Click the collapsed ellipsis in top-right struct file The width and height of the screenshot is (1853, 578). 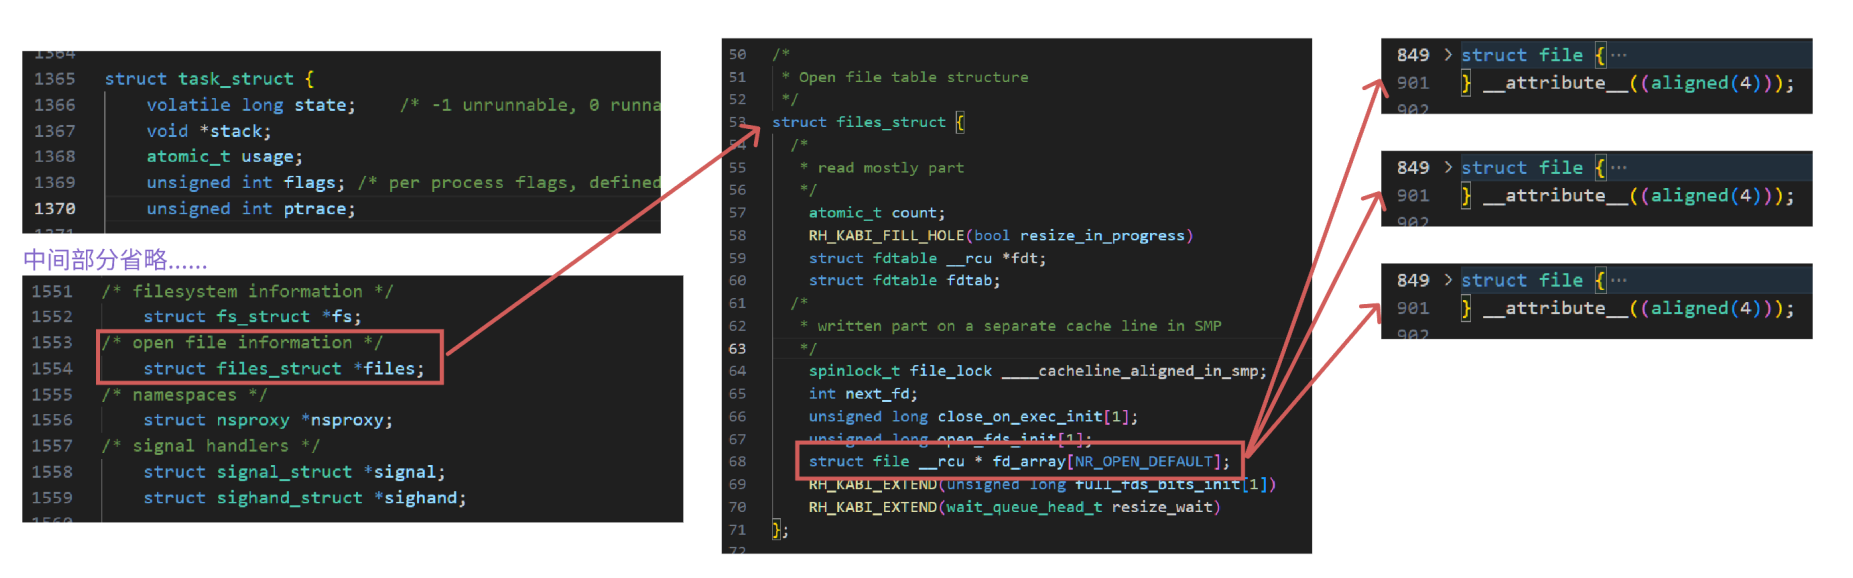click(x=1619, y=55)
